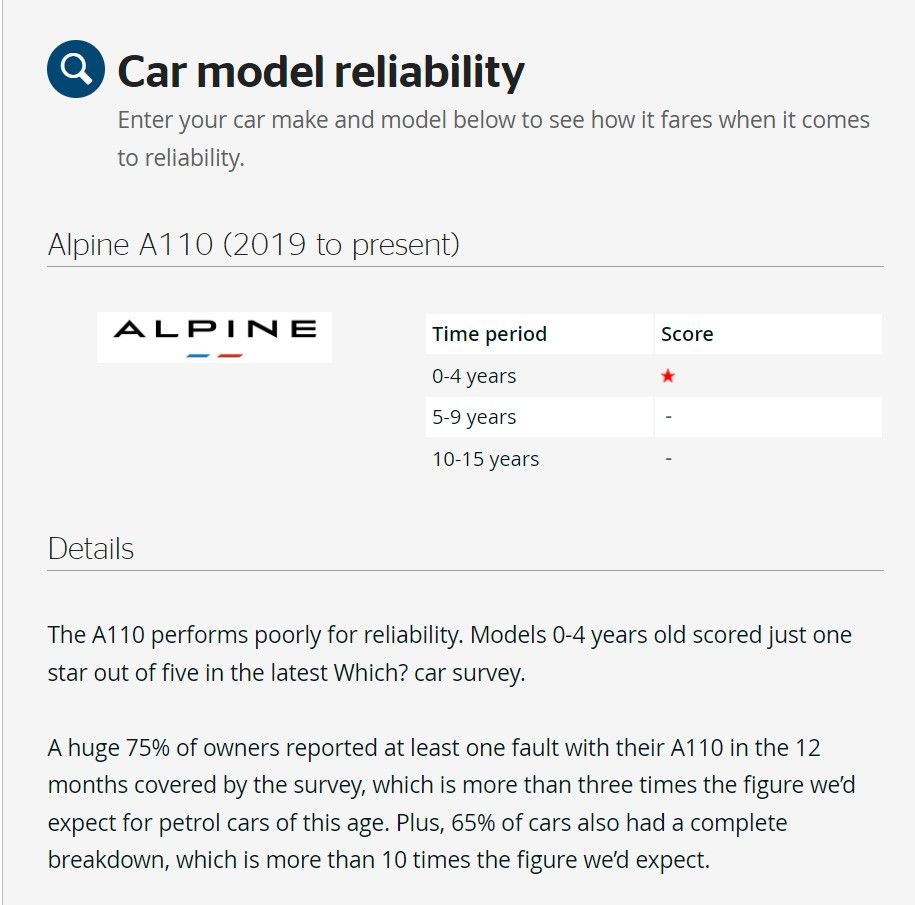The height and width of the screenshot is (905, 915).
Task: Select the "Car model reliability" heading
Action: 321,72
